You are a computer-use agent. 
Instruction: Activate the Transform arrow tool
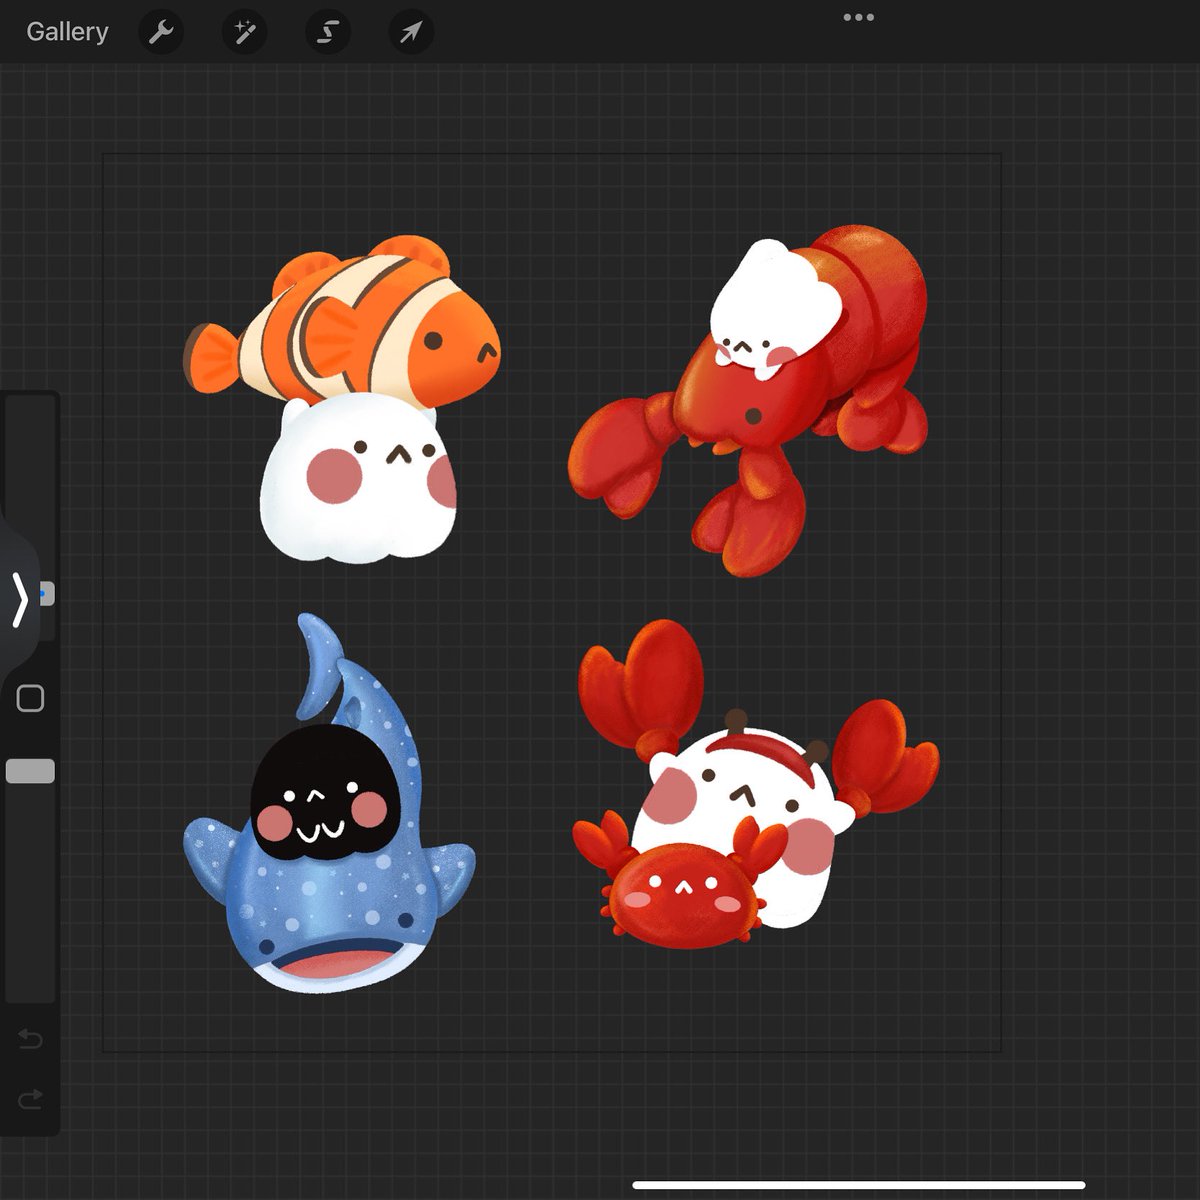[x=410, y=33]
